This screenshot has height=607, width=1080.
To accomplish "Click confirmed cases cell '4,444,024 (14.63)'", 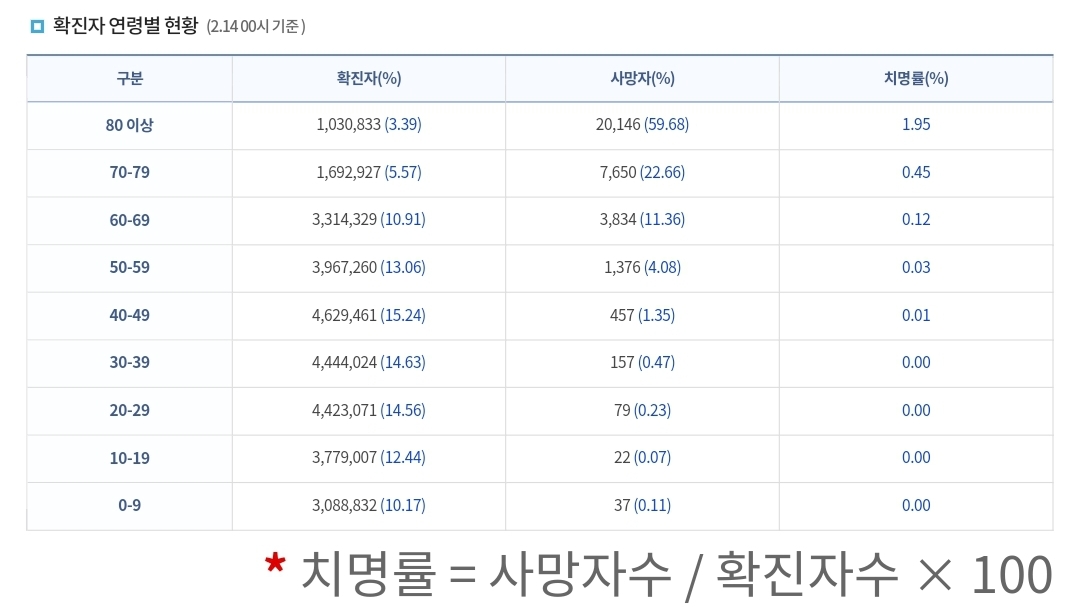I will tap(368, 362).
